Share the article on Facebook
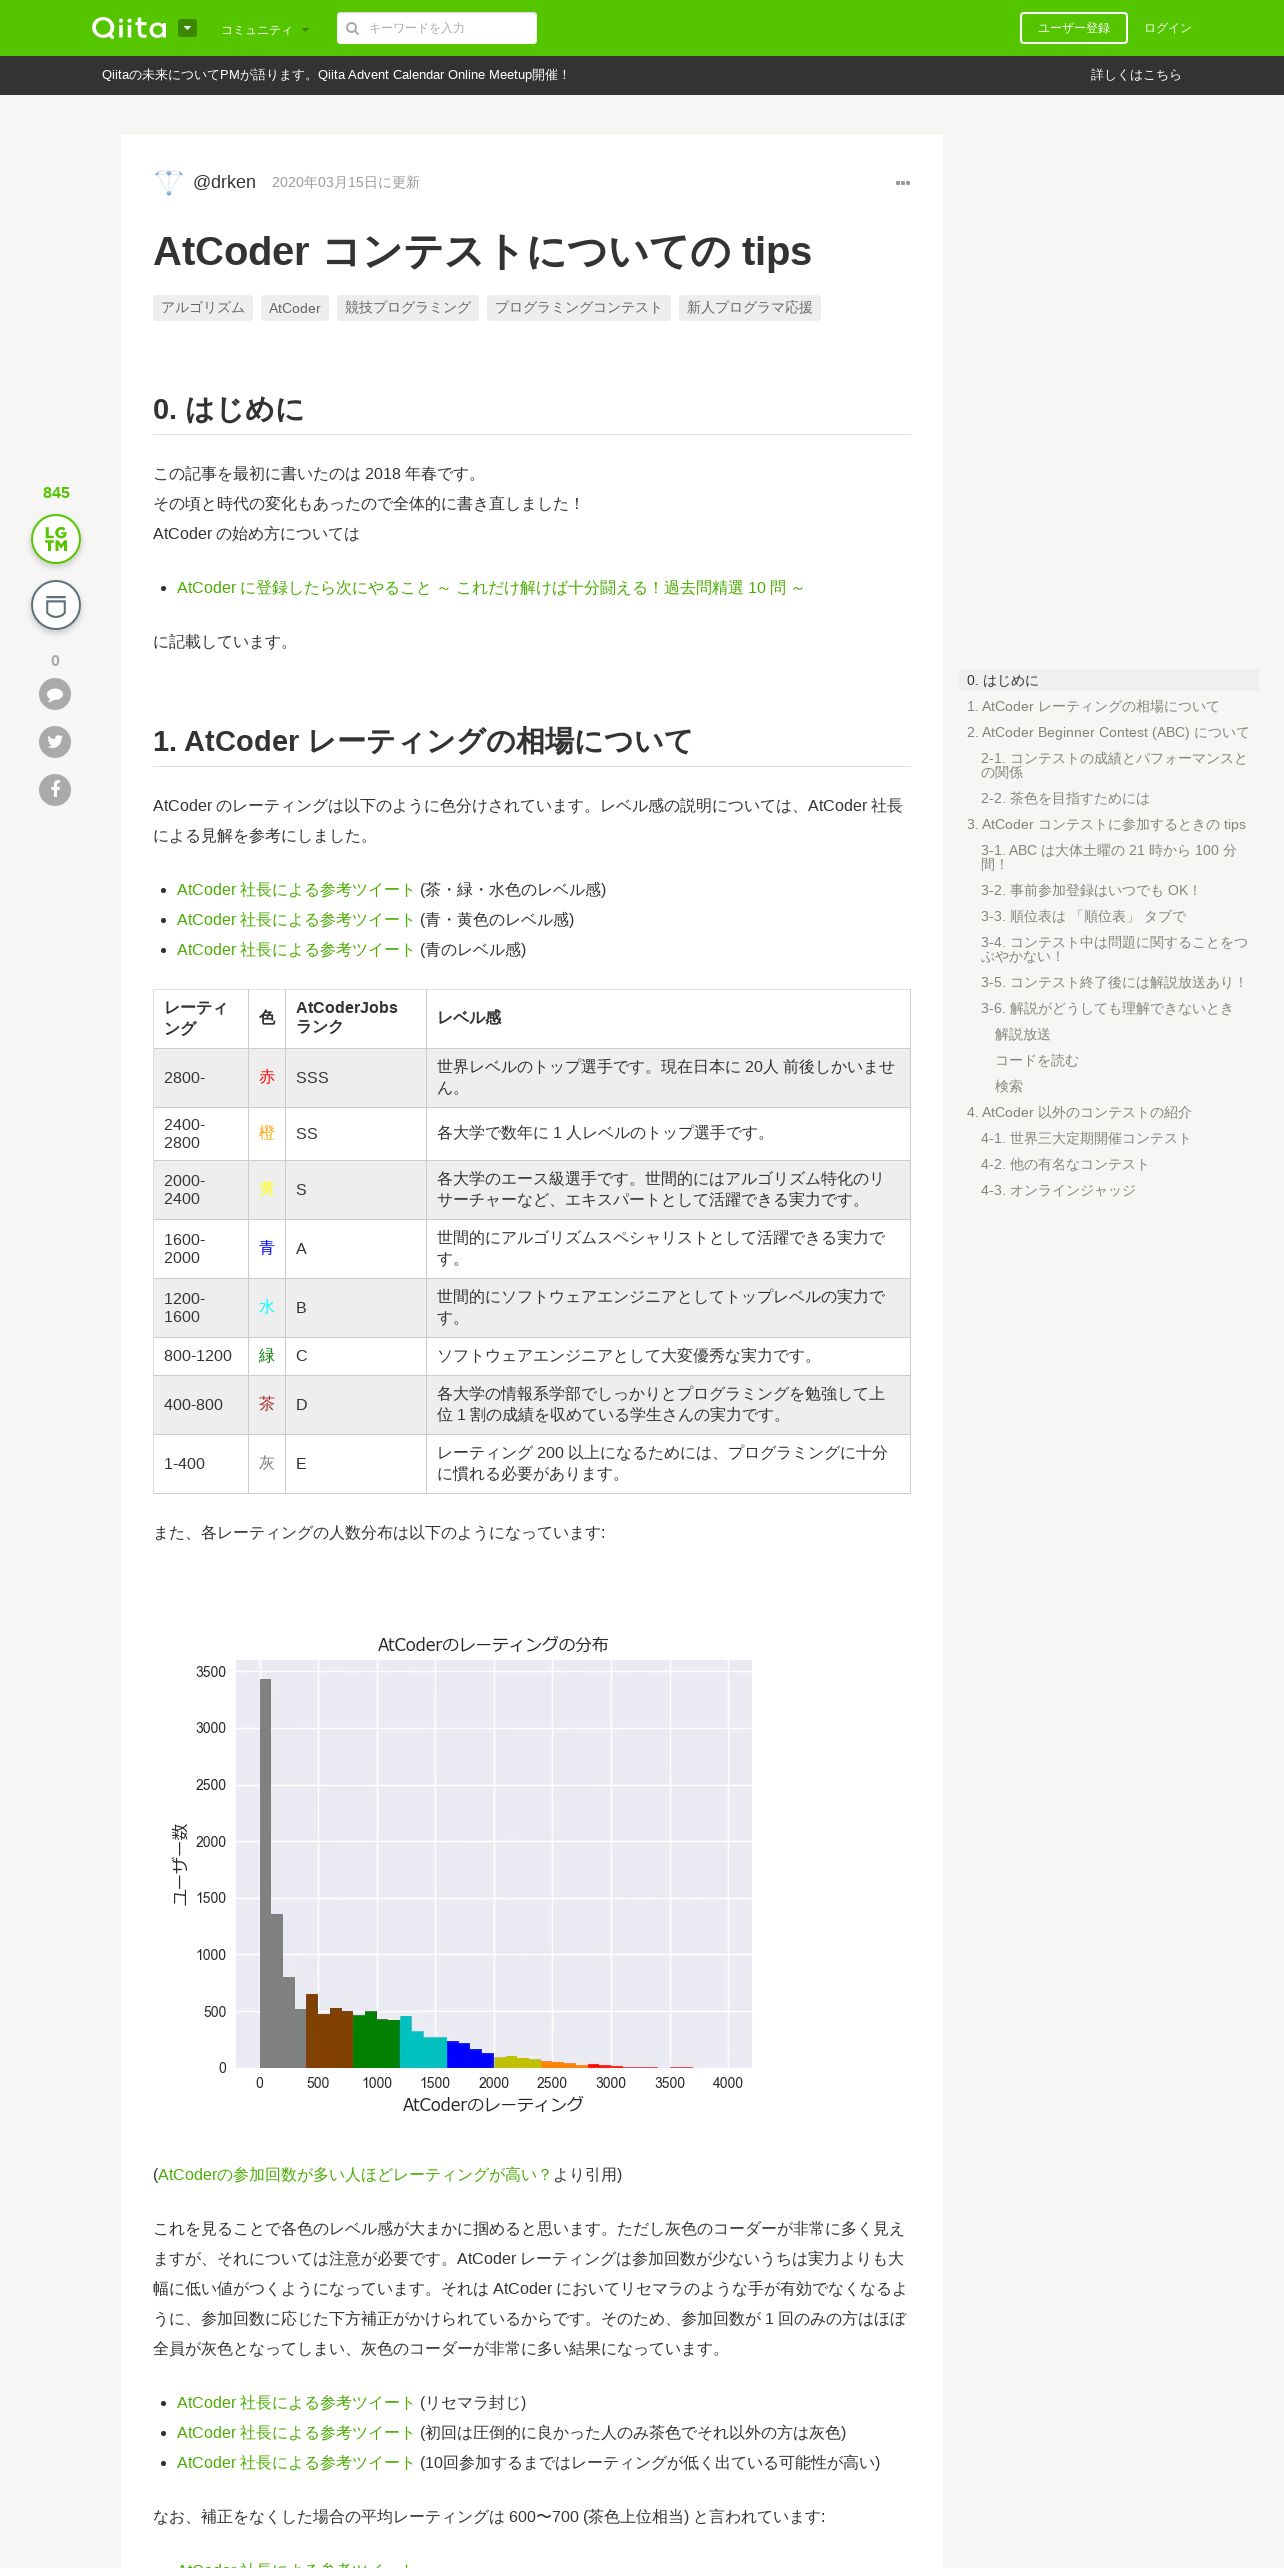1284x2568 pixels. tap(55, 790)
